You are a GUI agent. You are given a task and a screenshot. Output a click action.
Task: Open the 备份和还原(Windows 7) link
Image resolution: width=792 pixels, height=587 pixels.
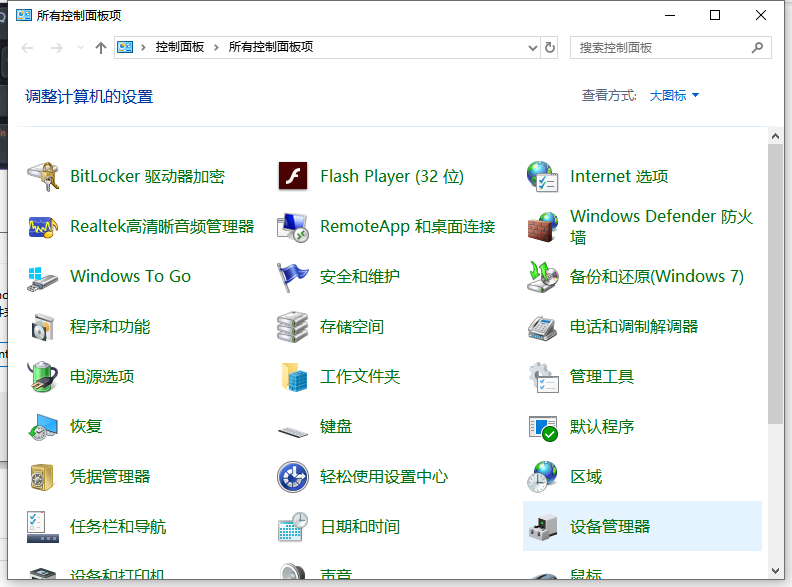tap(657, 277)
